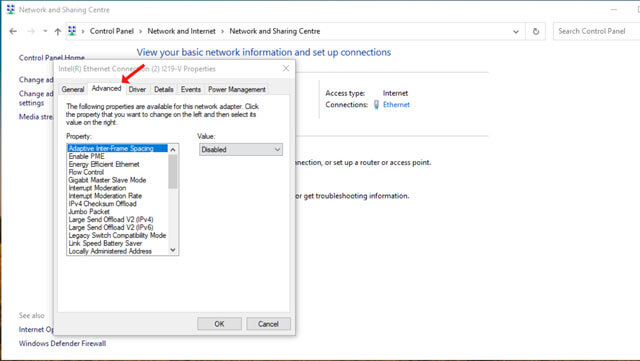
Task: Select Large Send Offload V2 (IPv6)
Action: point(118,227)
